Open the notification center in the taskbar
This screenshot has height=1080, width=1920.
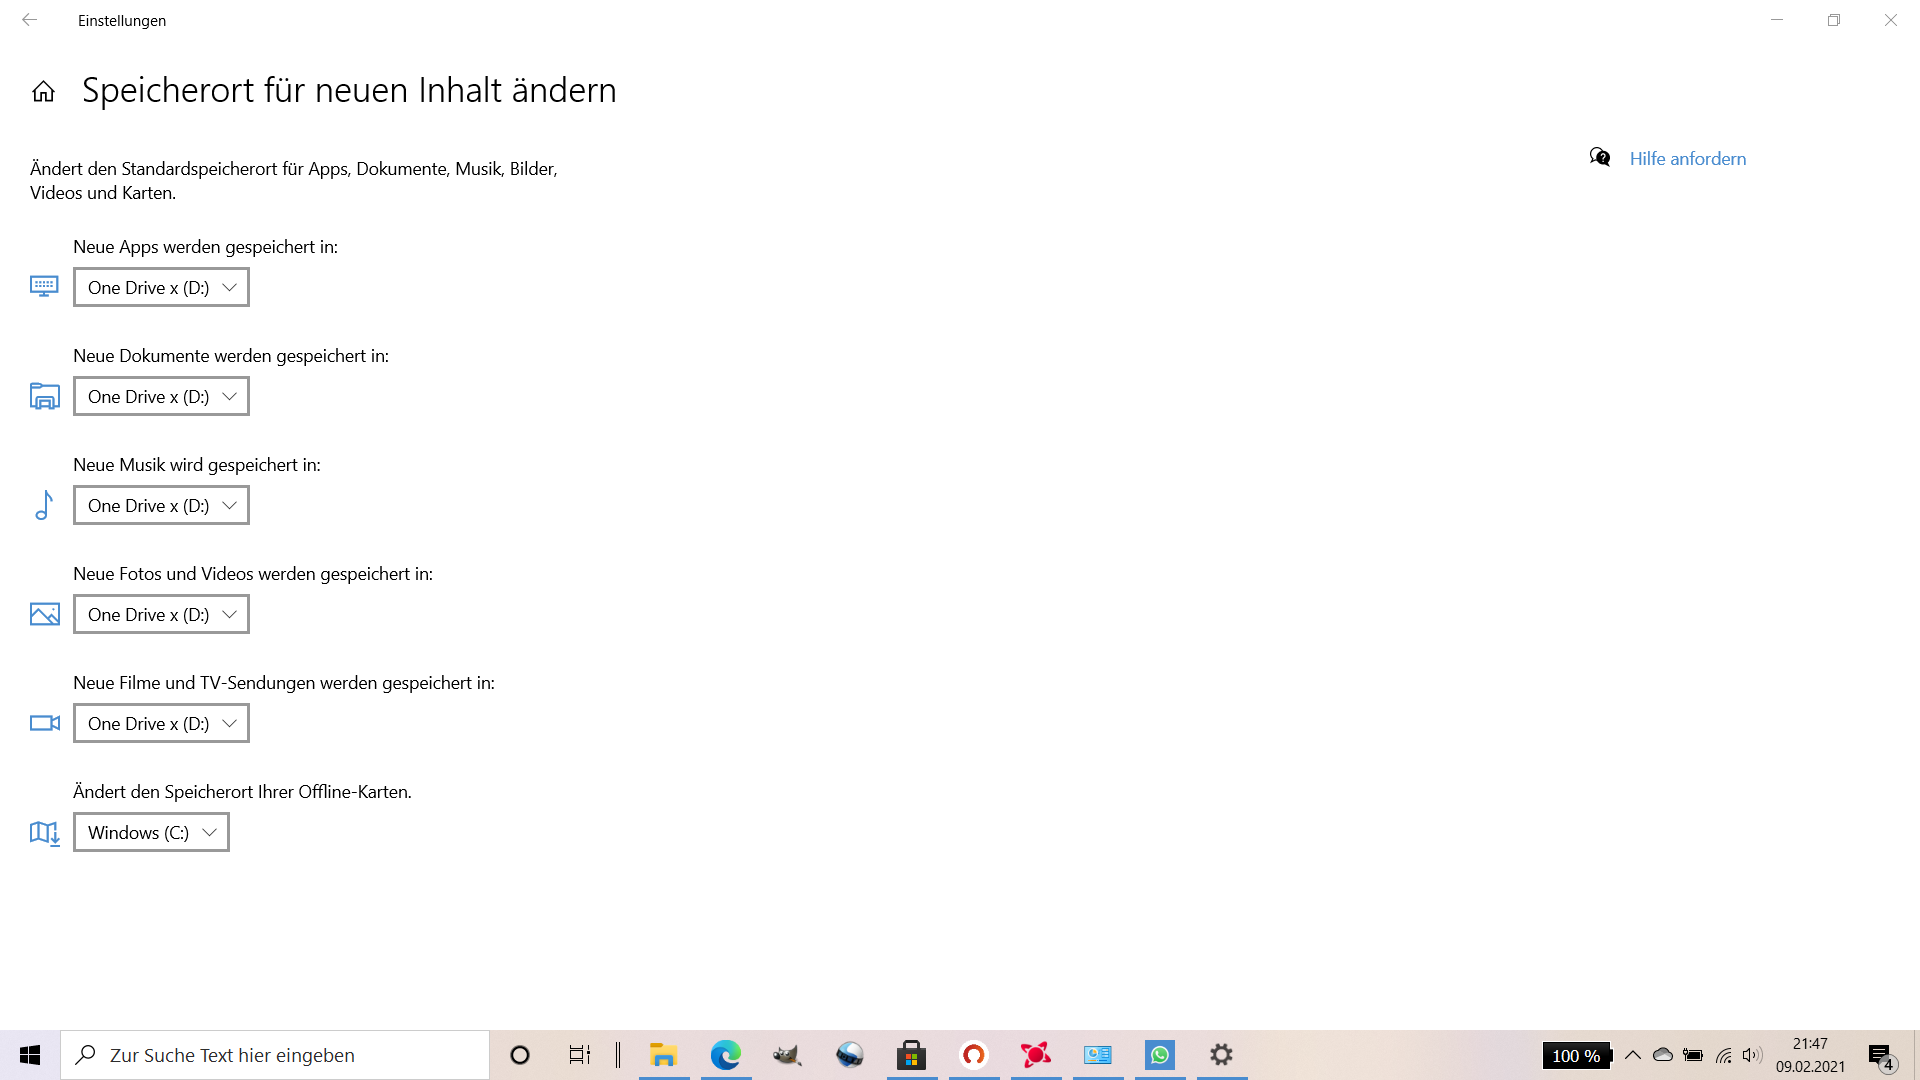click(x=1881, y=1056)
